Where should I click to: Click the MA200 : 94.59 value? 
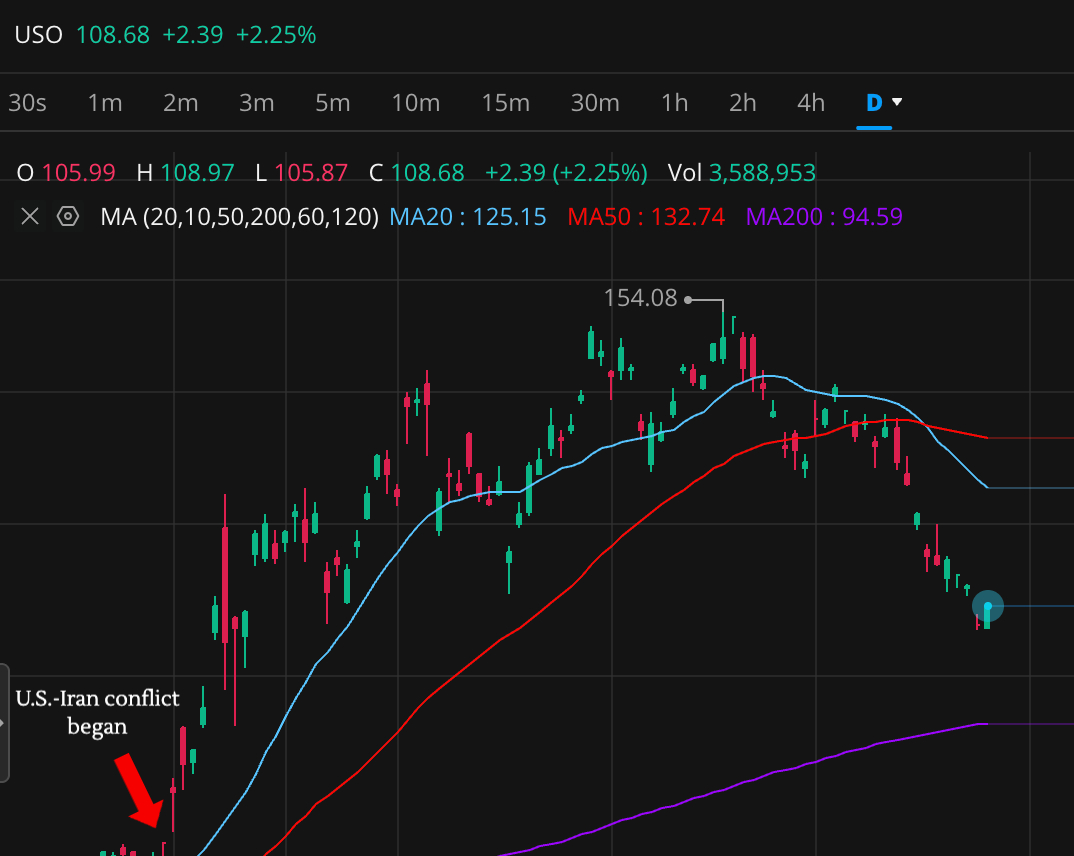click(824, 217)
